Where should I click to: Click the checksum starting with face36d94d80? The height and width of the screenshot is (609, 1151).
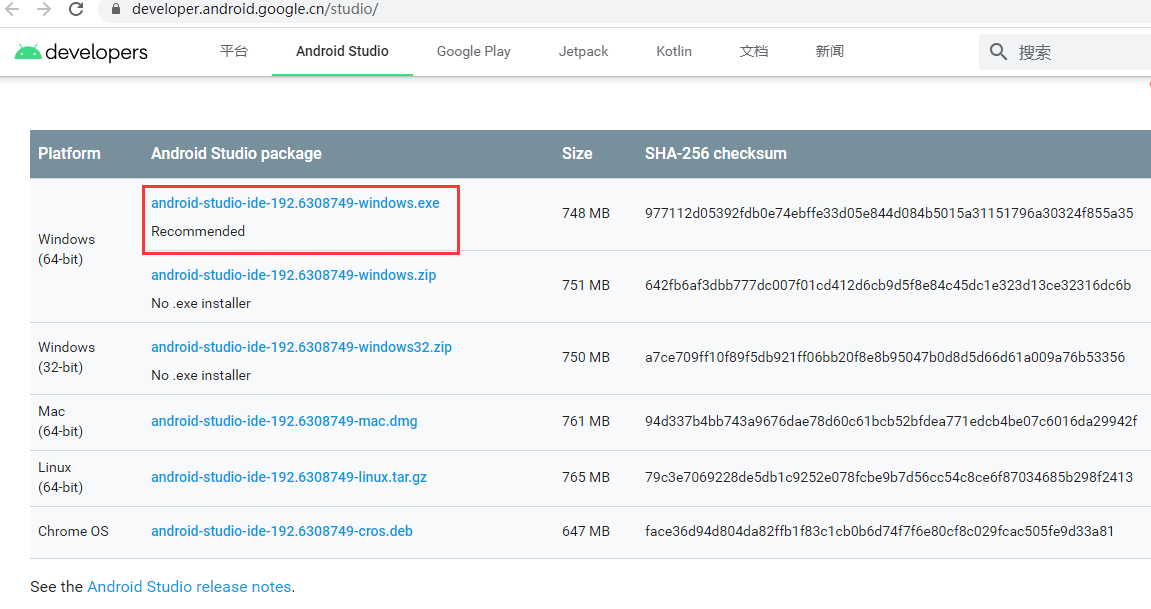(x=879, y=531)
